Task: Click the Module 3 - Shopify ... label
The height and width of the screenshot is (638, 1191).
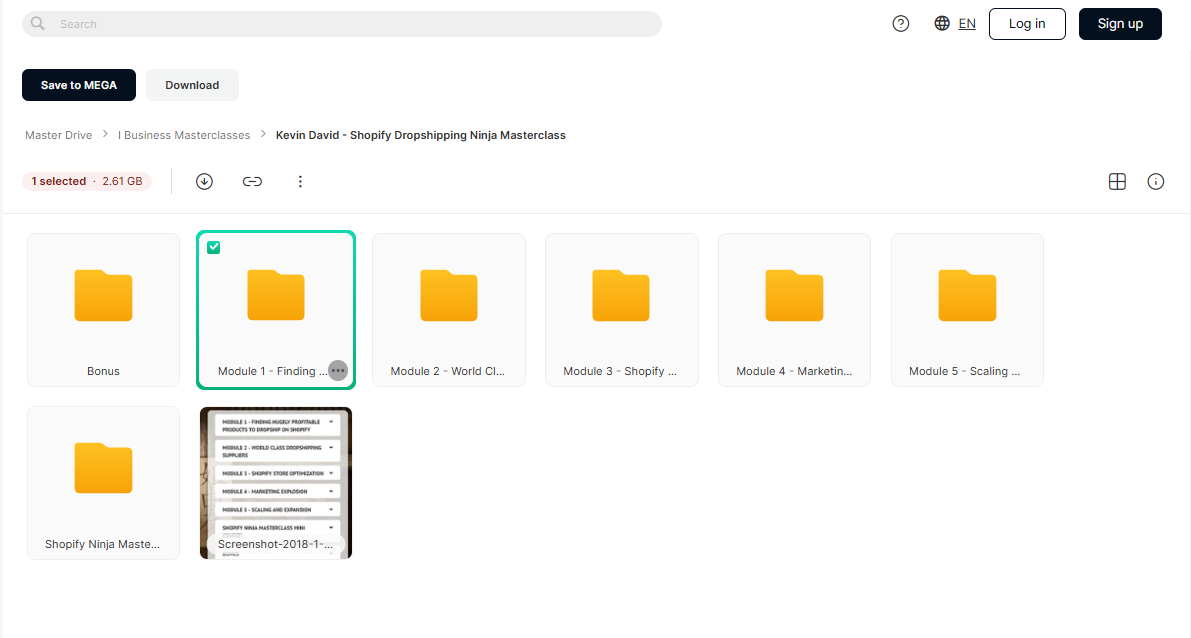Action: tap(620, 371)
